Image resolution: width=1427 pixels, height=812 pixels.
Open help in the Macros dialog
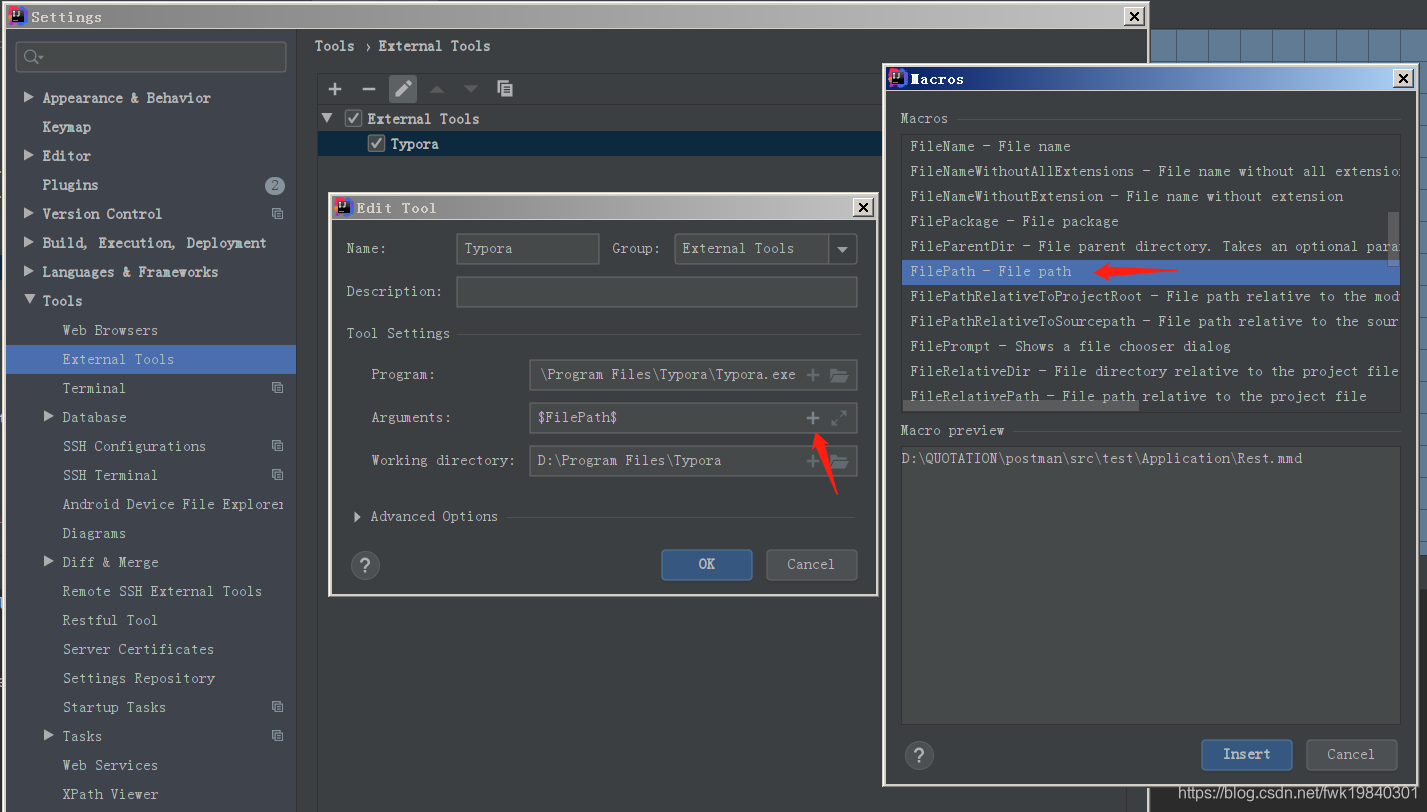pos(919,755)
